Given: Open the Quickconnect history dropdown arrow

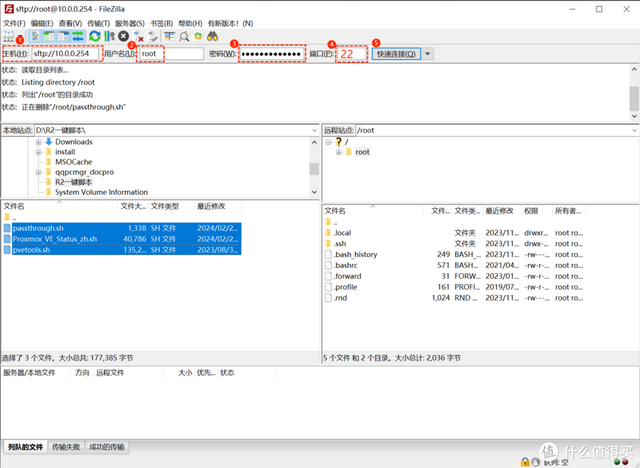Looking at the screenshot, I should [429, 54].
